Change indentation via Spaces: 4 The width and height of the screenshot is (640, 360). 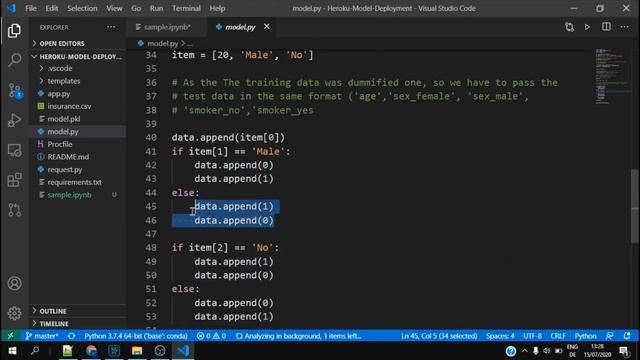pos(500,336)
